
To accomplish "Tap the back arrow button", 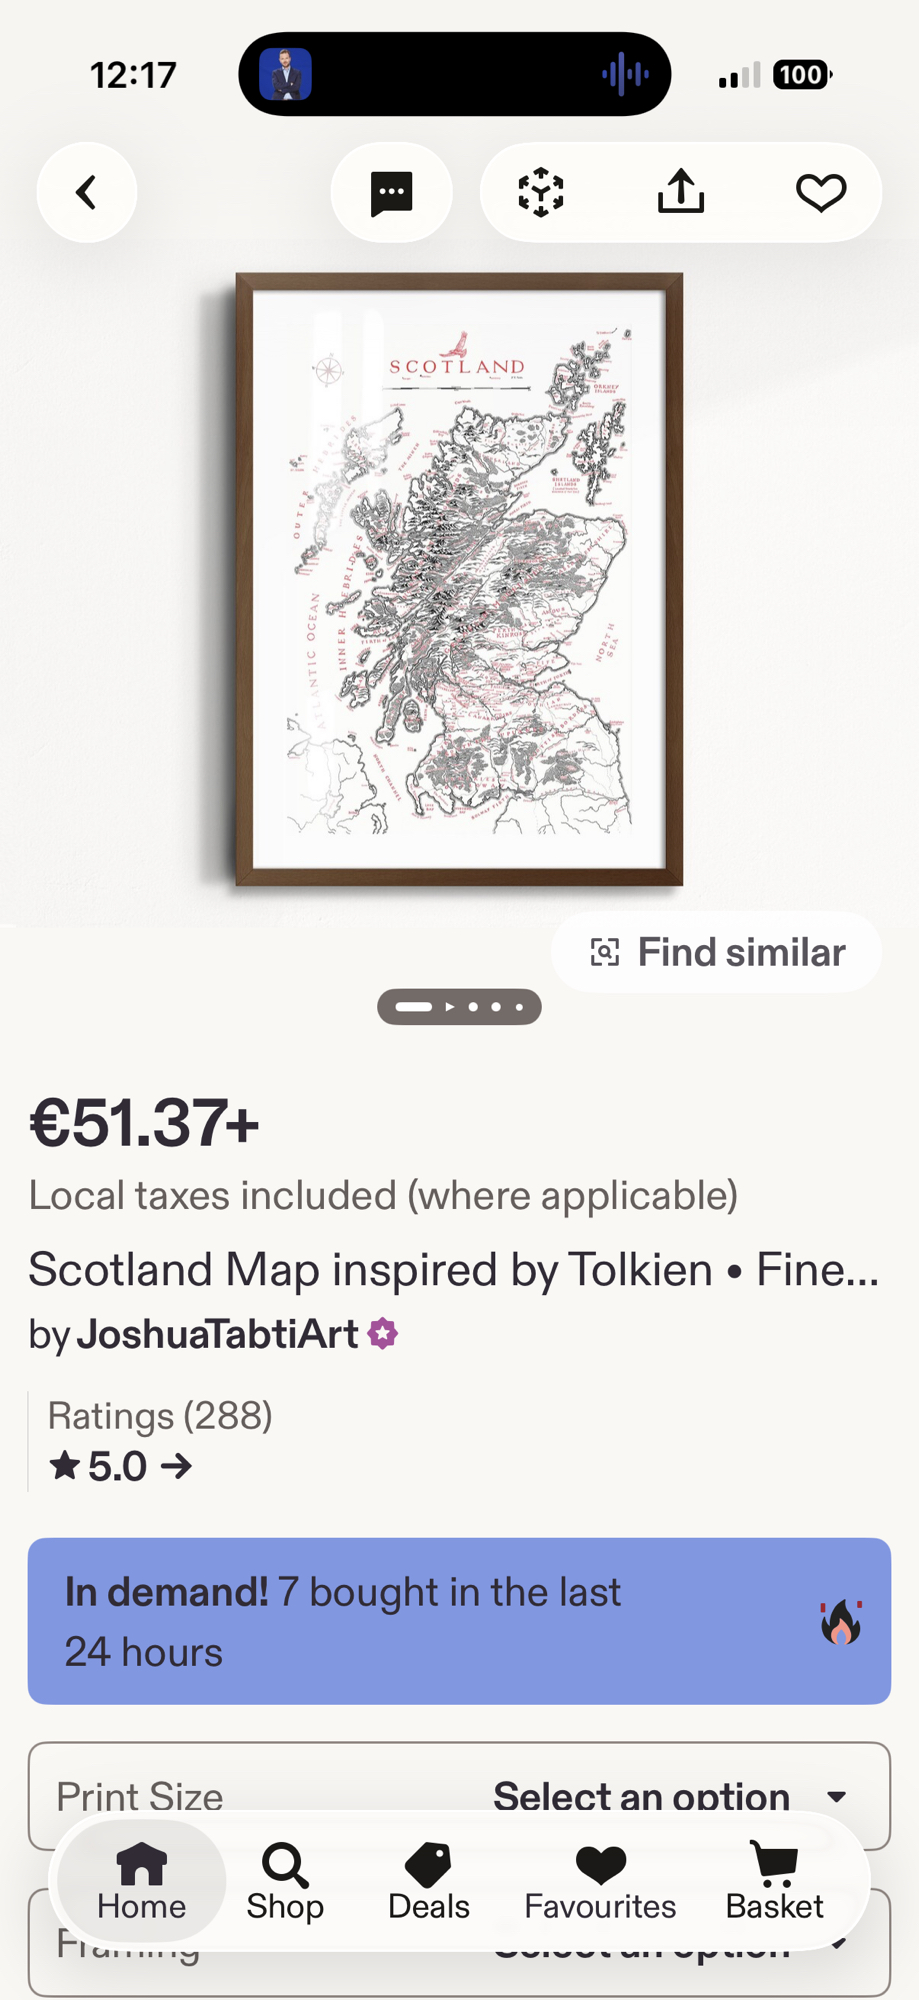I will pyautogui.click(x=87, y=192).
